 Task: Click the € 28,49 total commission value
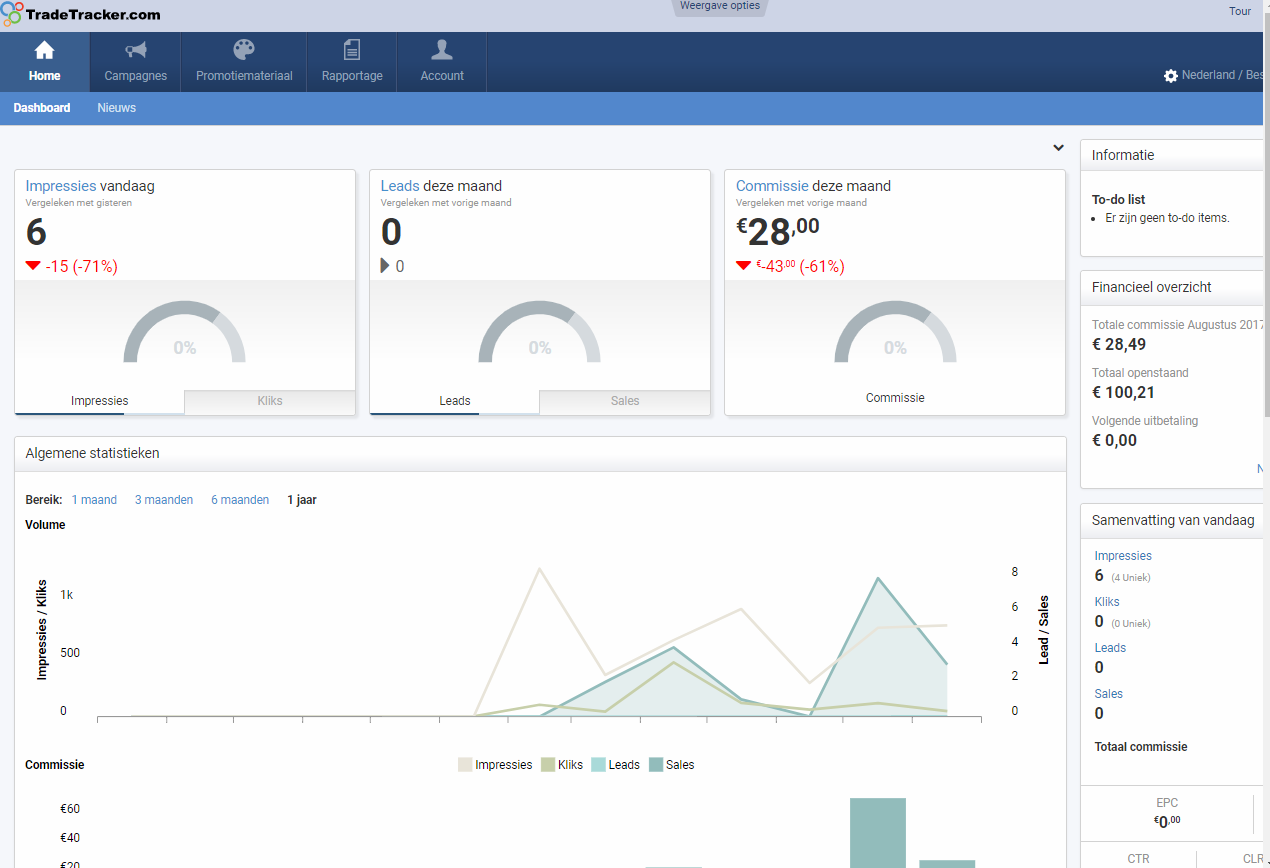(x=1119, y=344)
